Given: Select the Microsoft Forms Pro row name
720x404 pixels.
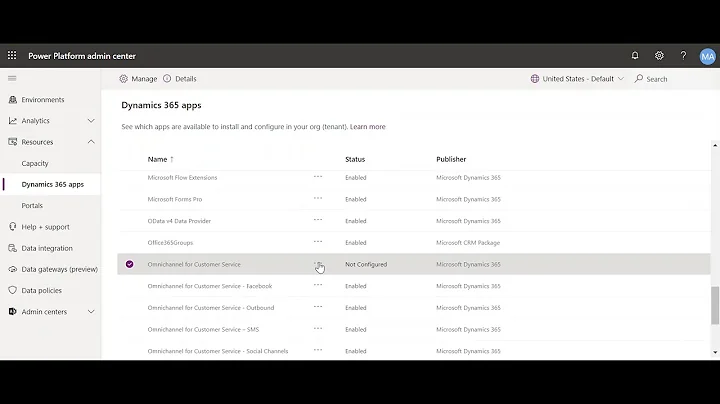Looking at the screenshot, I should (174, 199).
